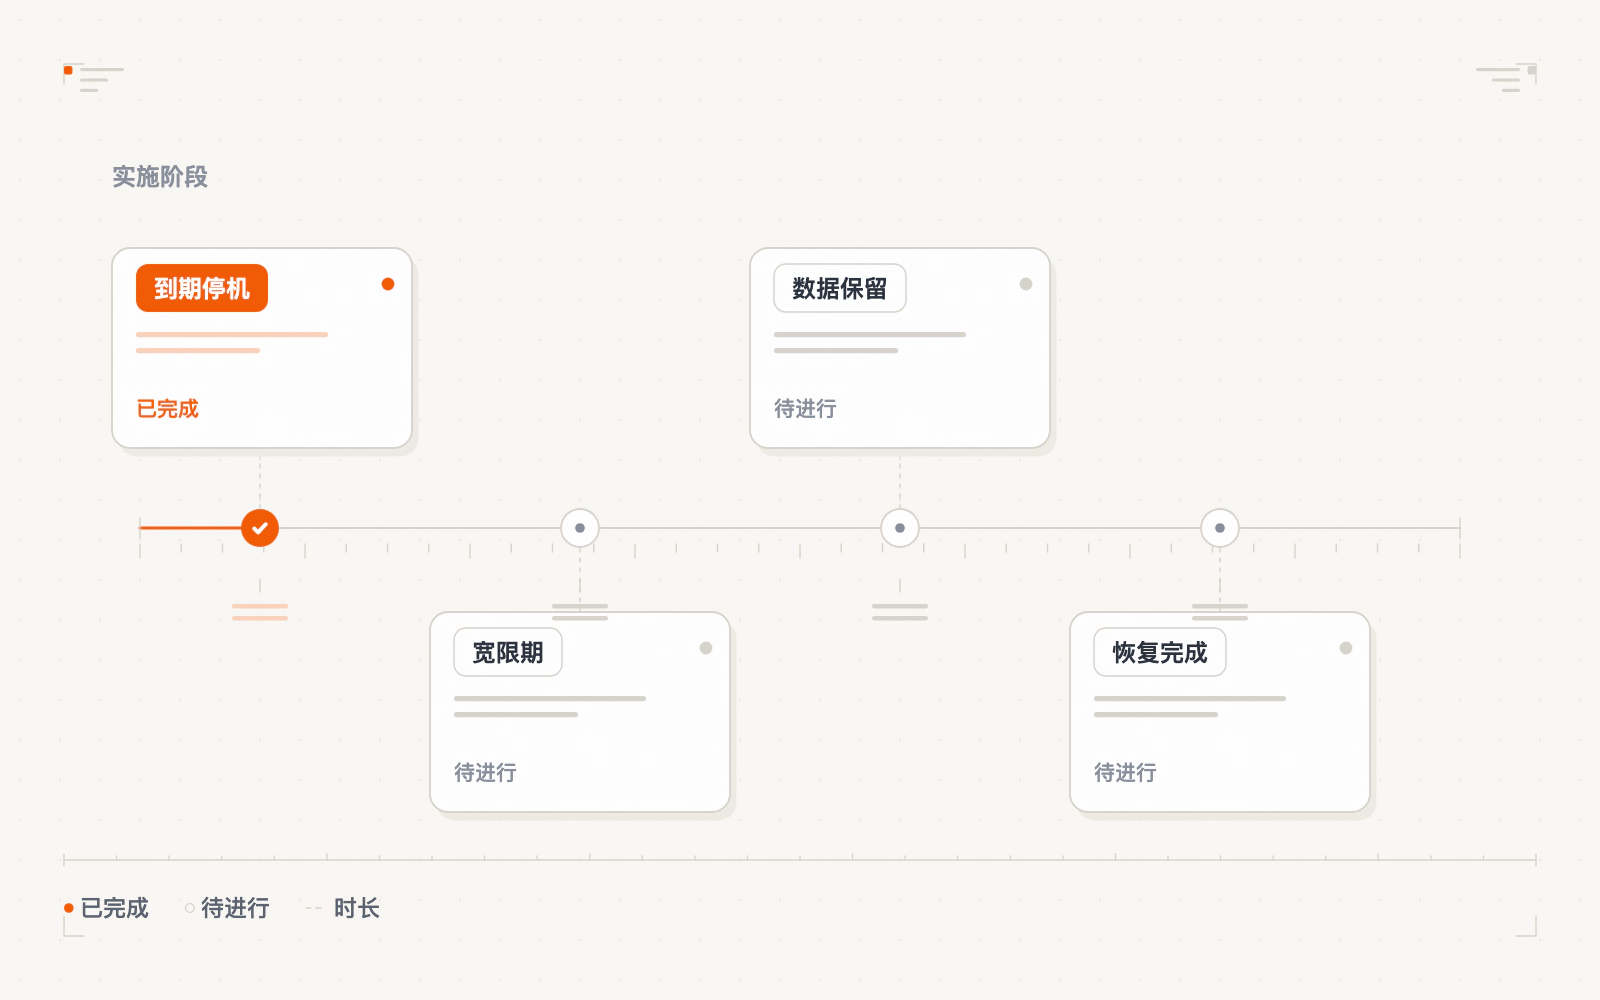Click 待进行 status in 宽限期 card
The image size is (1600, 1000).
485,773
